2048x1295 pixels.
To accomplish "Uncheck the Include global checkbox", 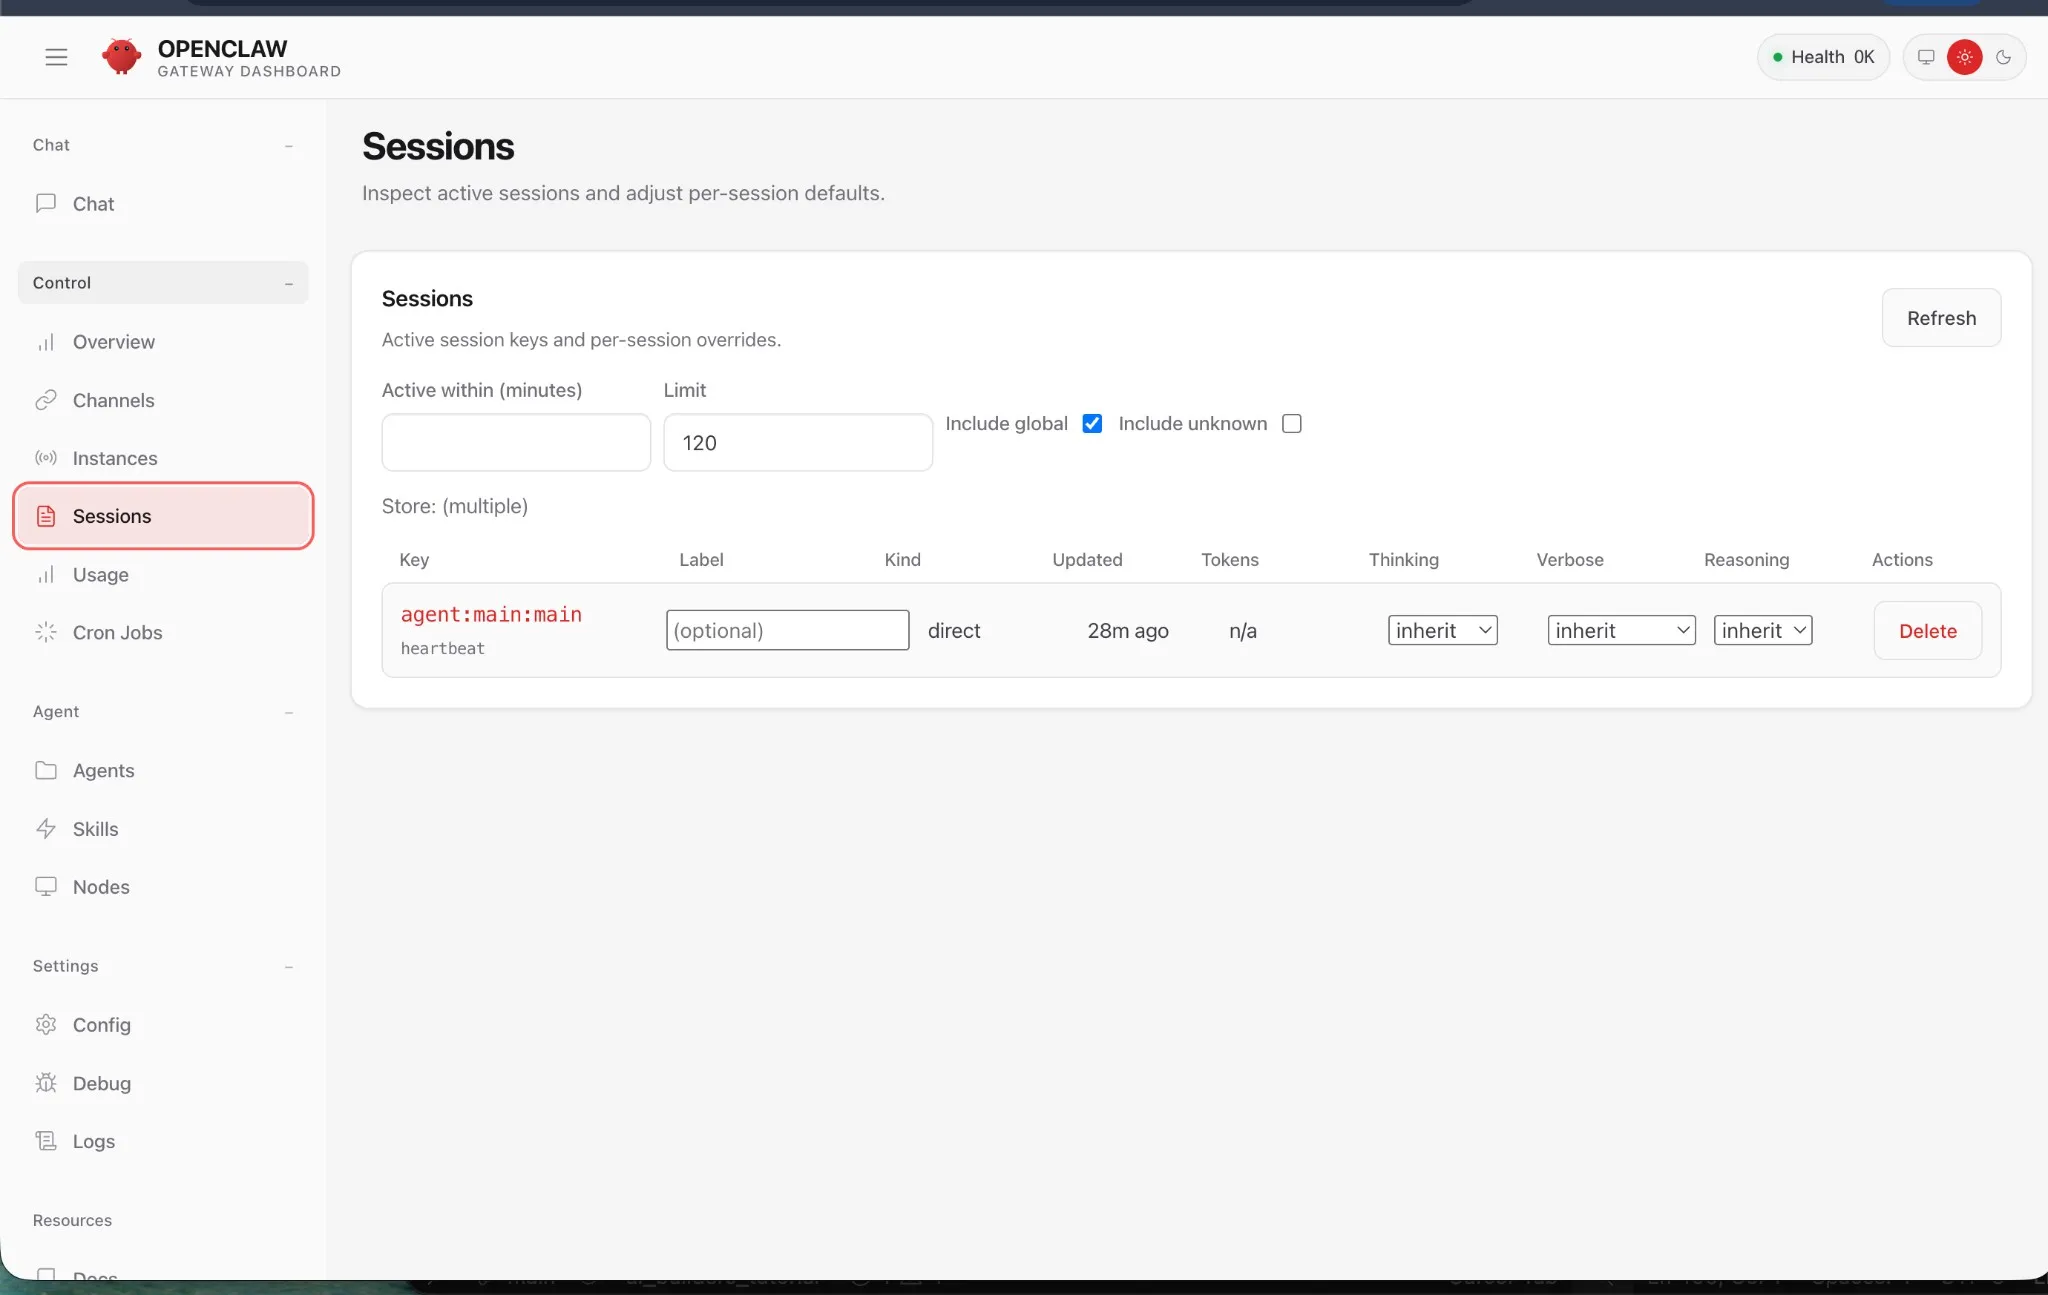I will [1092, 424].
